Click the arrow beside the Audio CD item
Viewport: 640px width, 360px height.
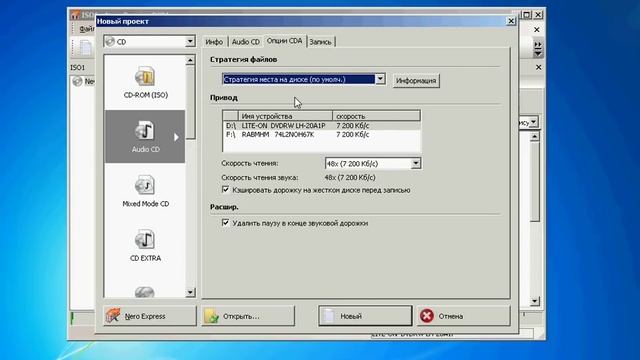coord(176,137)
